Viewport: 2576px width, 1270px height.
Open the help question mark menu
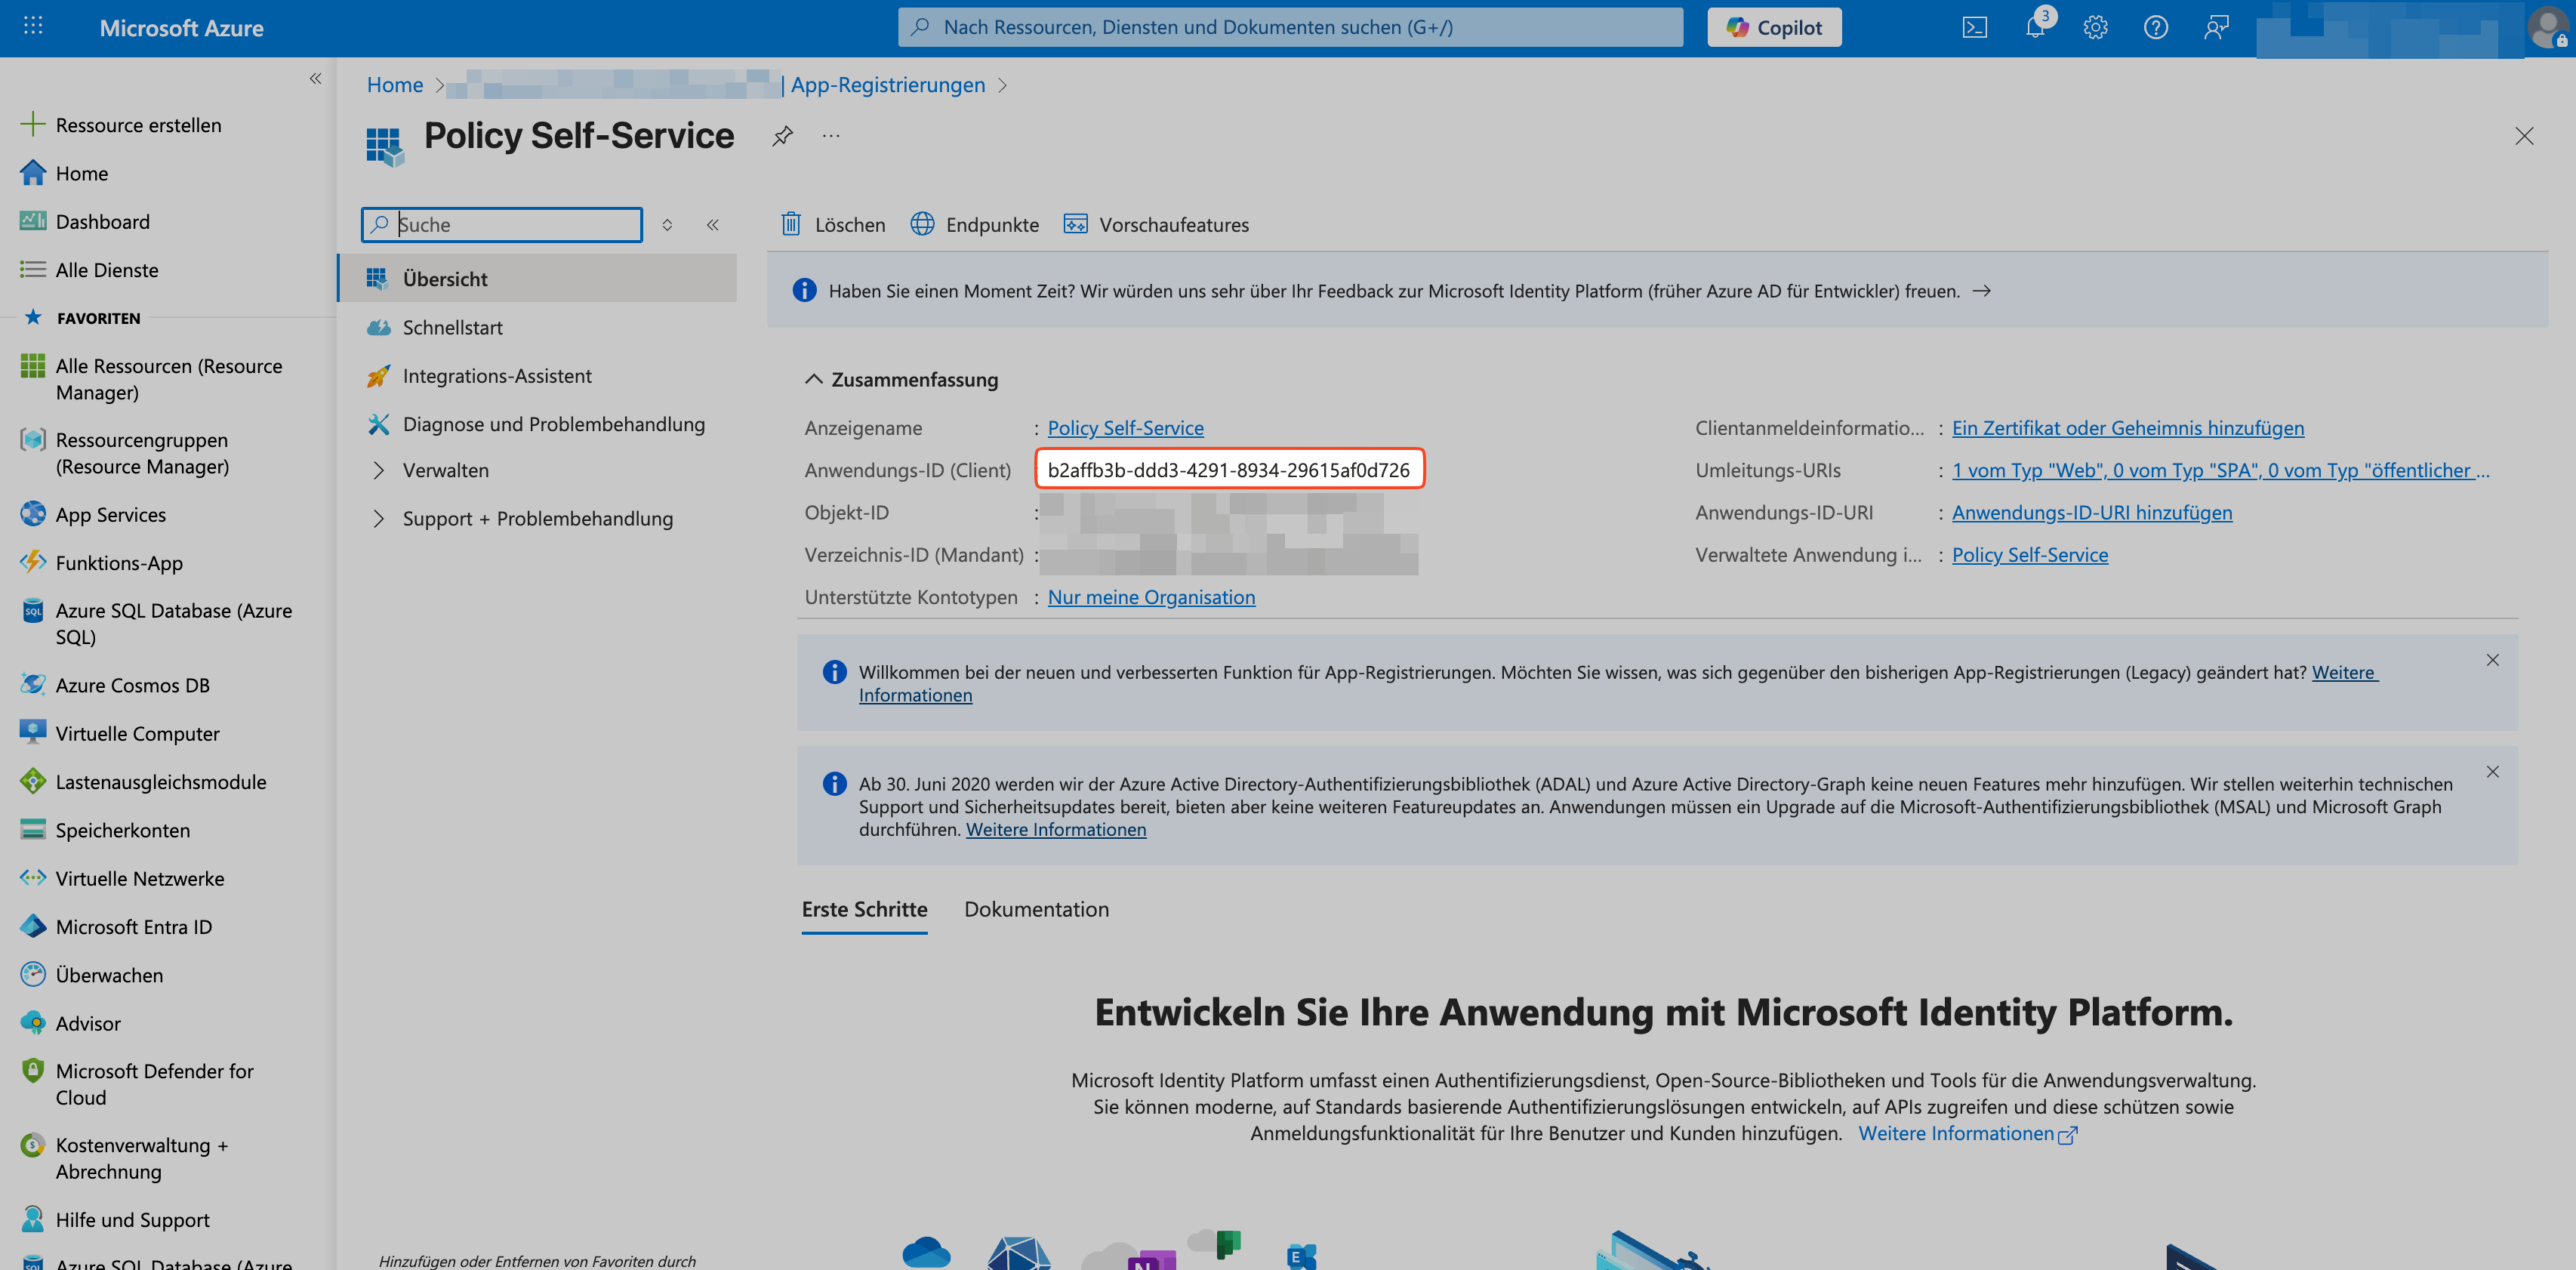(x=2156, y=27)
